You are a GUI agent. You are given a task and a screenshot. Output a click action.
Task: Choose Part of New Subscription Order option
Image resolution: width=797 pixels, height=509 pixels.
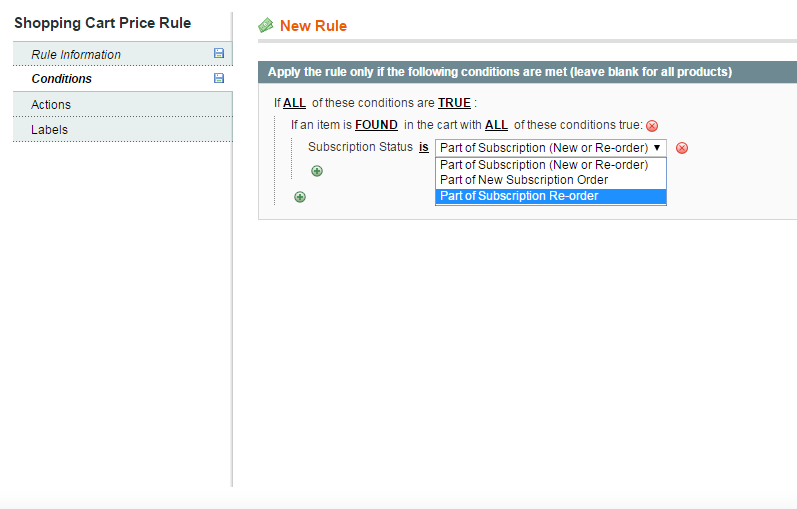click(550, 180)
